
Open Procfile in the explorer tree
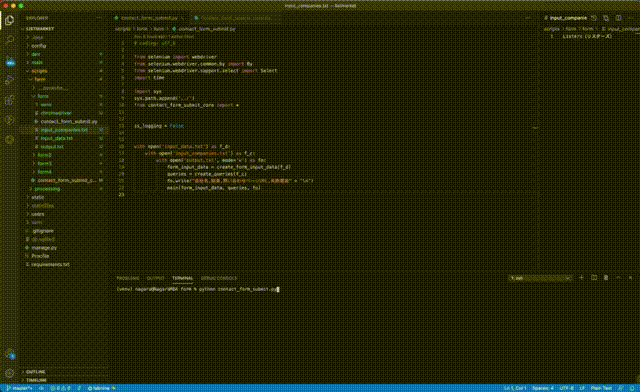point(40,256)
